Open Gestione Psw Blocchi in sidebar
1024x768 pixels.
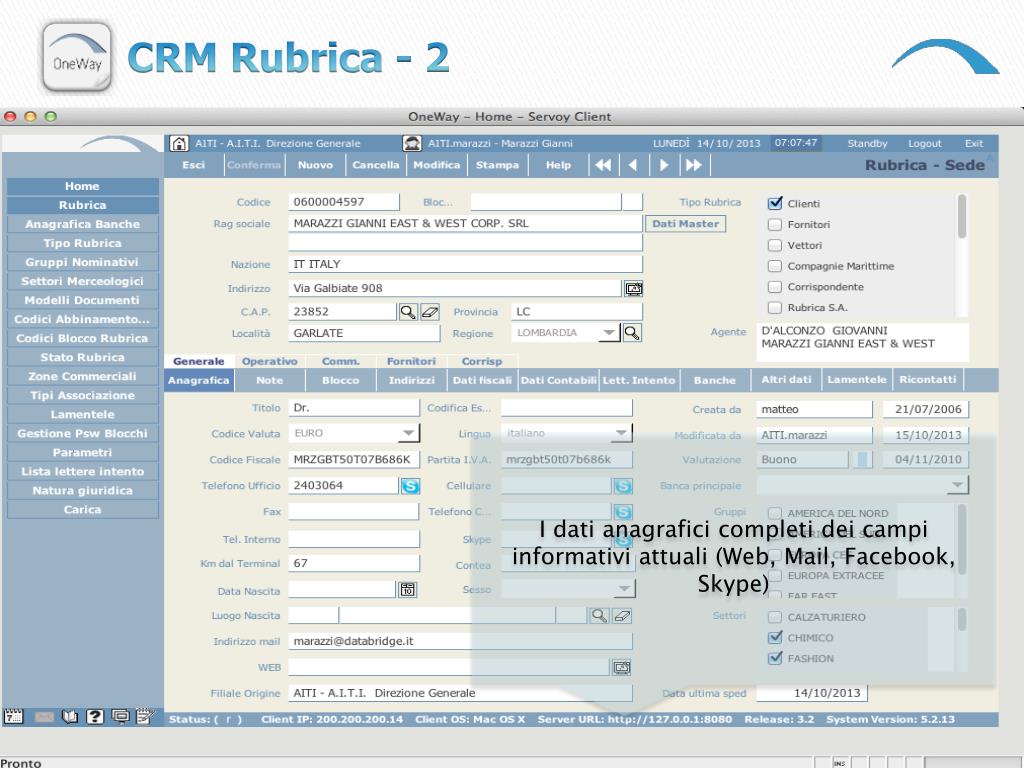click(82, 433)
